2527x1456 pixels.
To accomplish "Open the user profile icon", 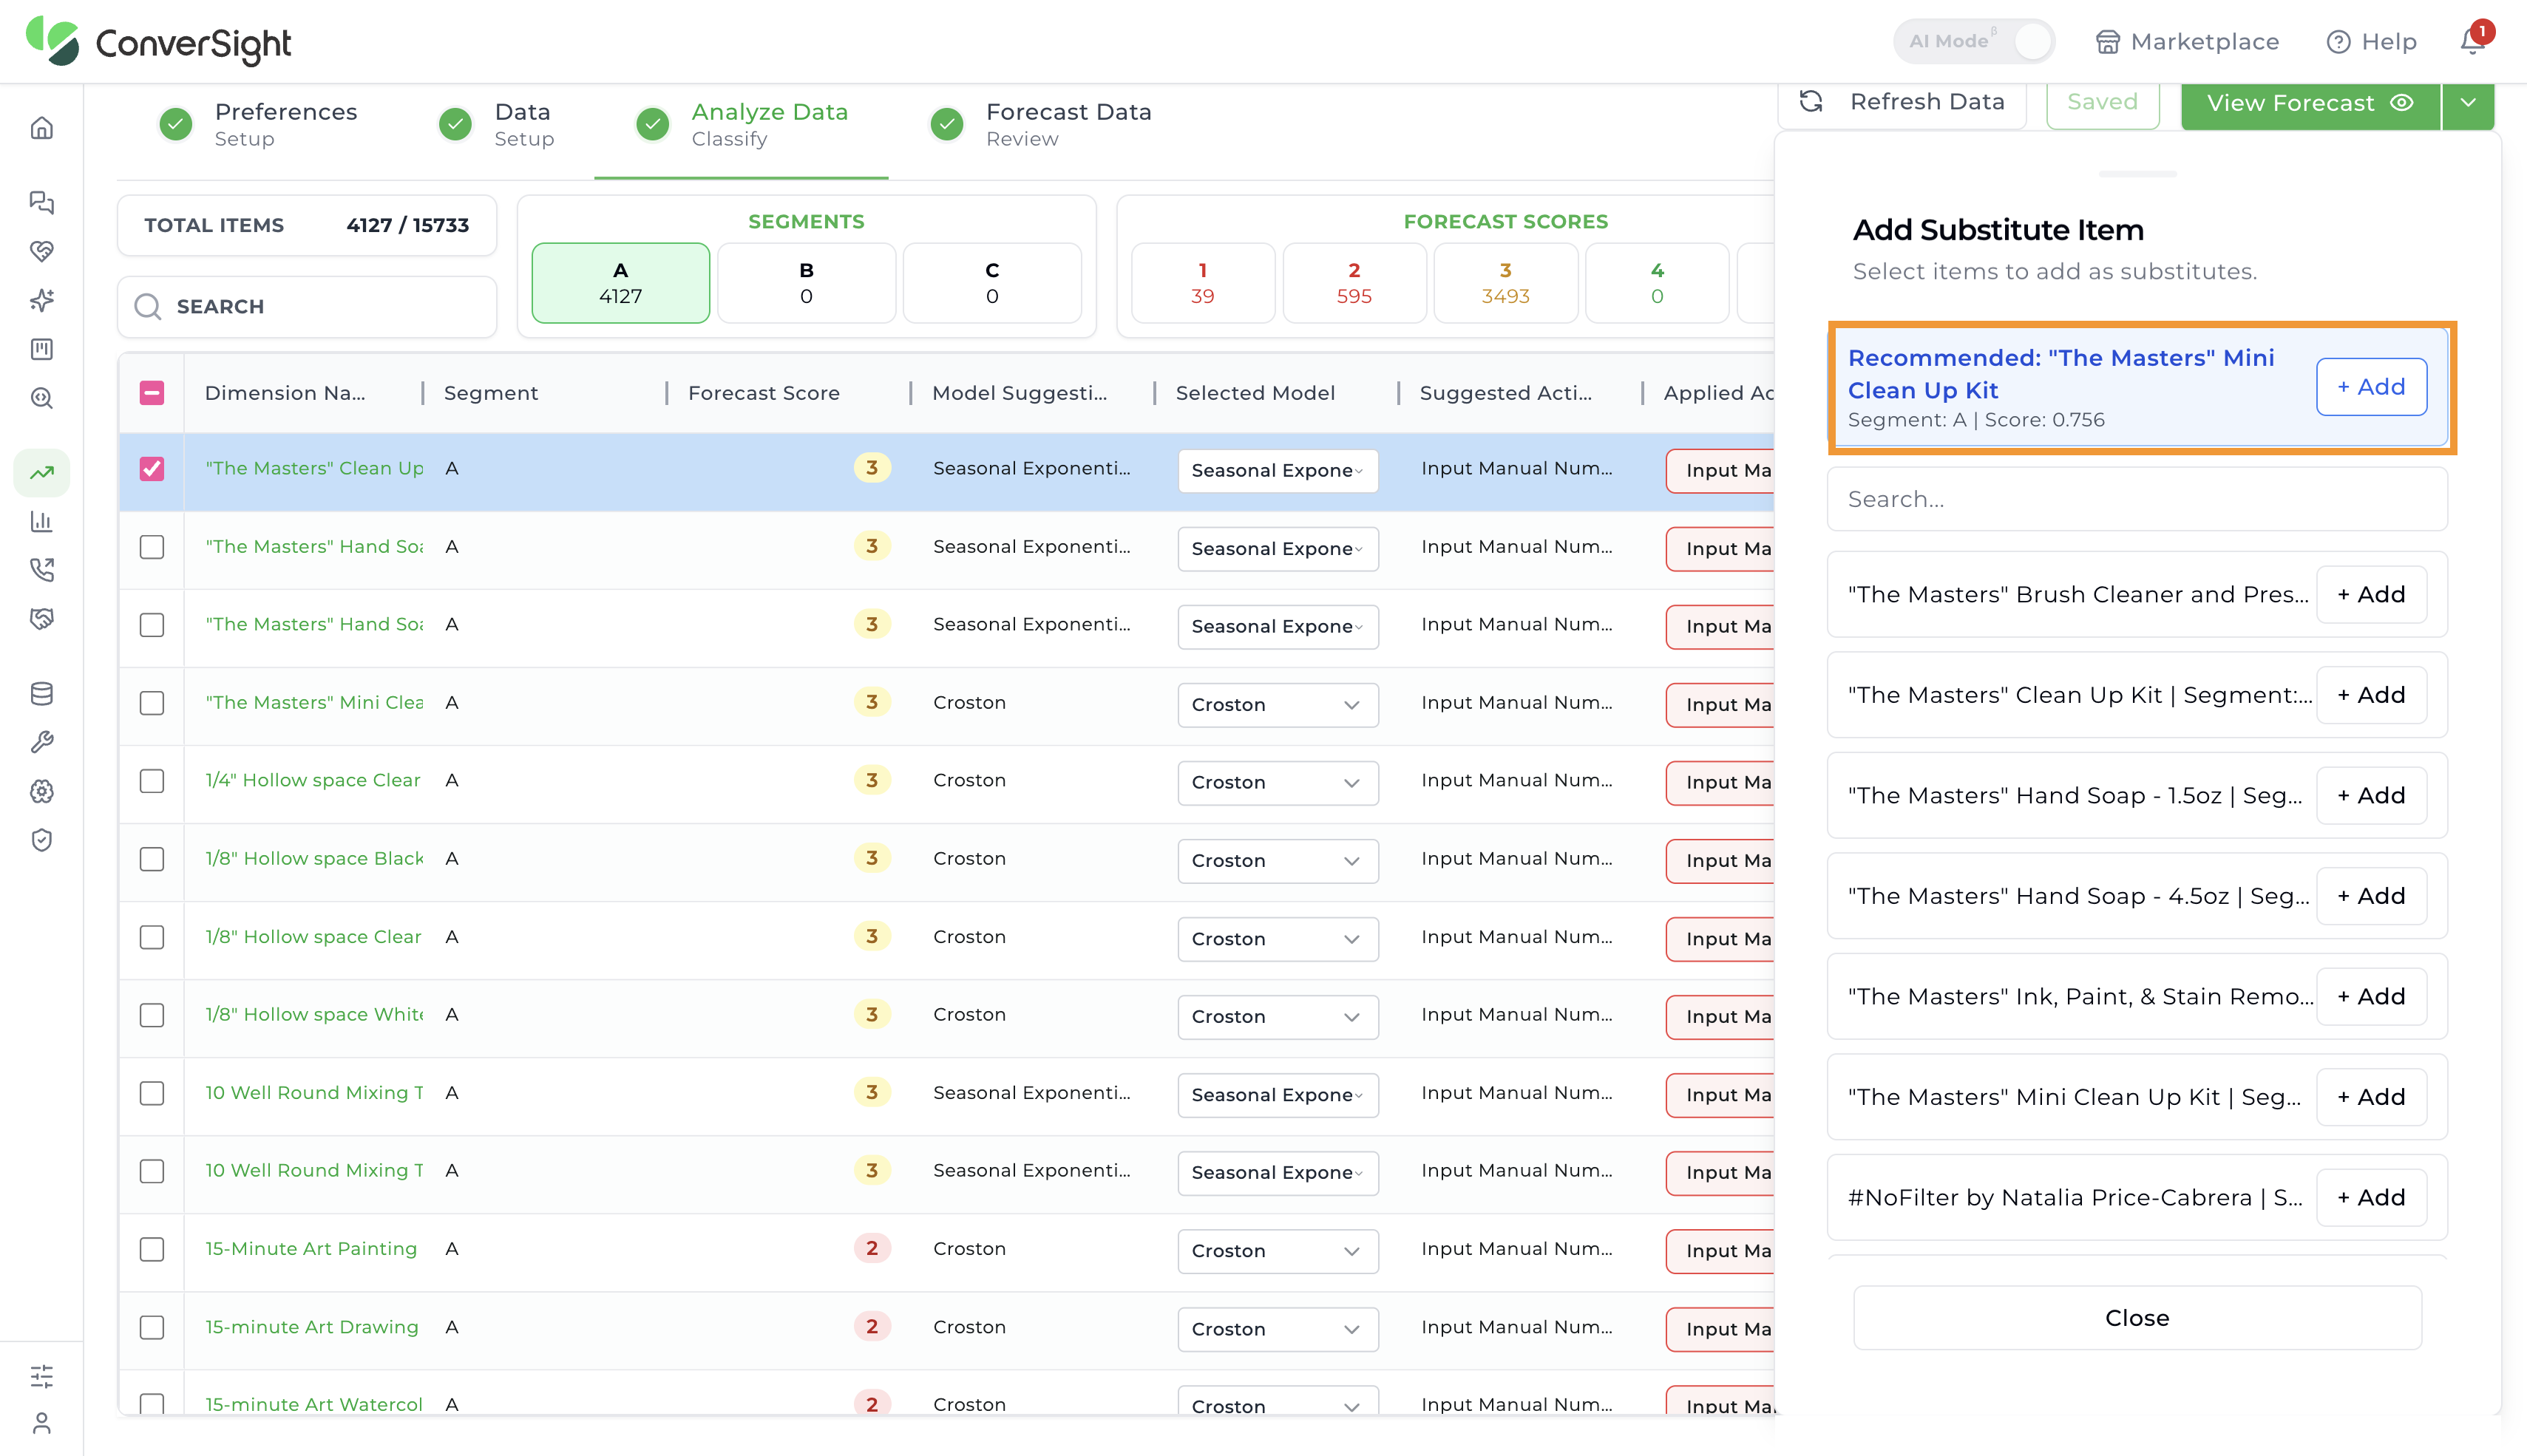I will pyautogui.click(x=41, y=1423).
